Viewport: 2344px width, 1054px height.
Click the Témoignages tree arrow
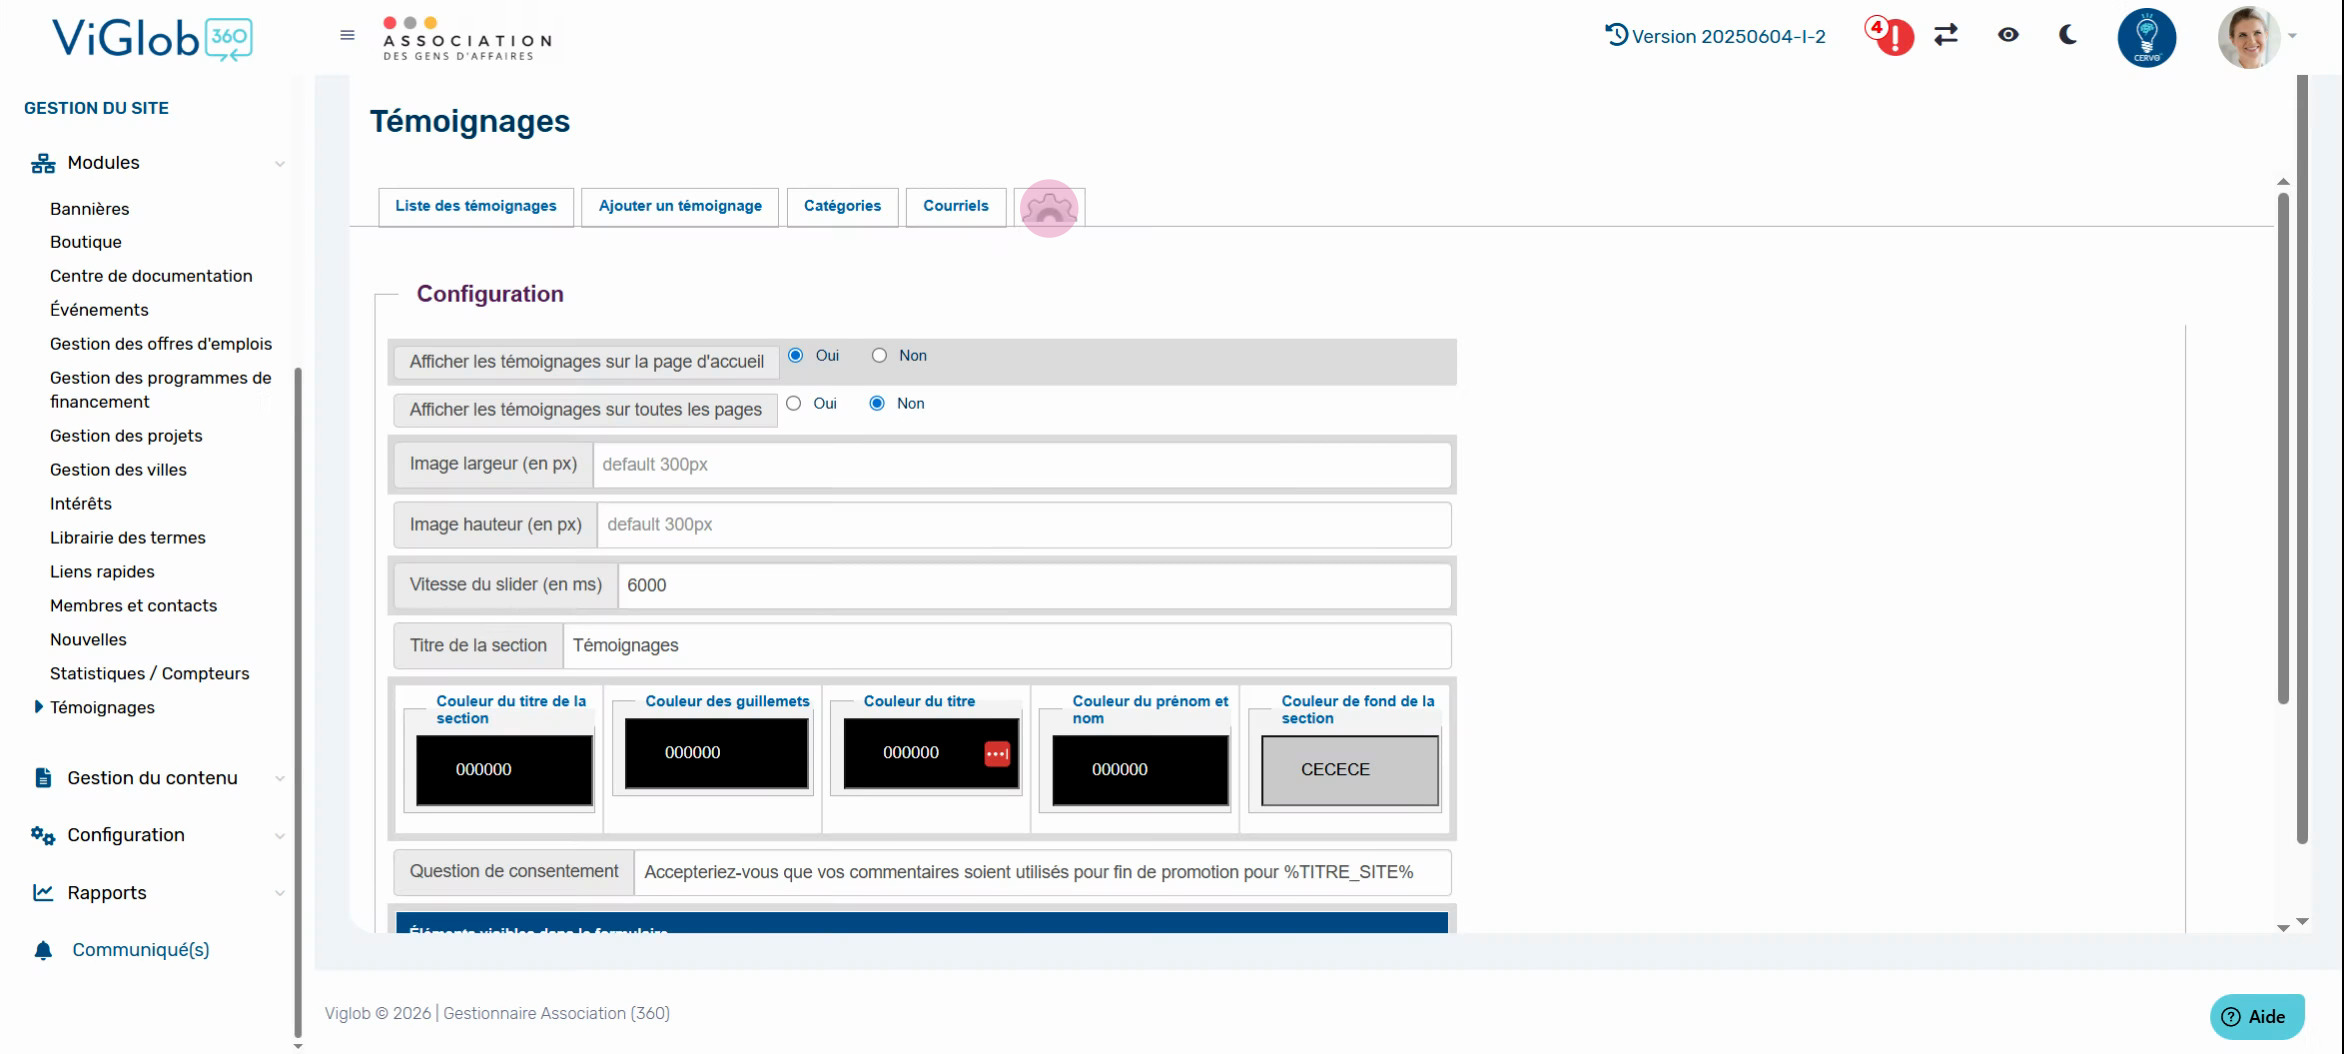pos(38,707)
